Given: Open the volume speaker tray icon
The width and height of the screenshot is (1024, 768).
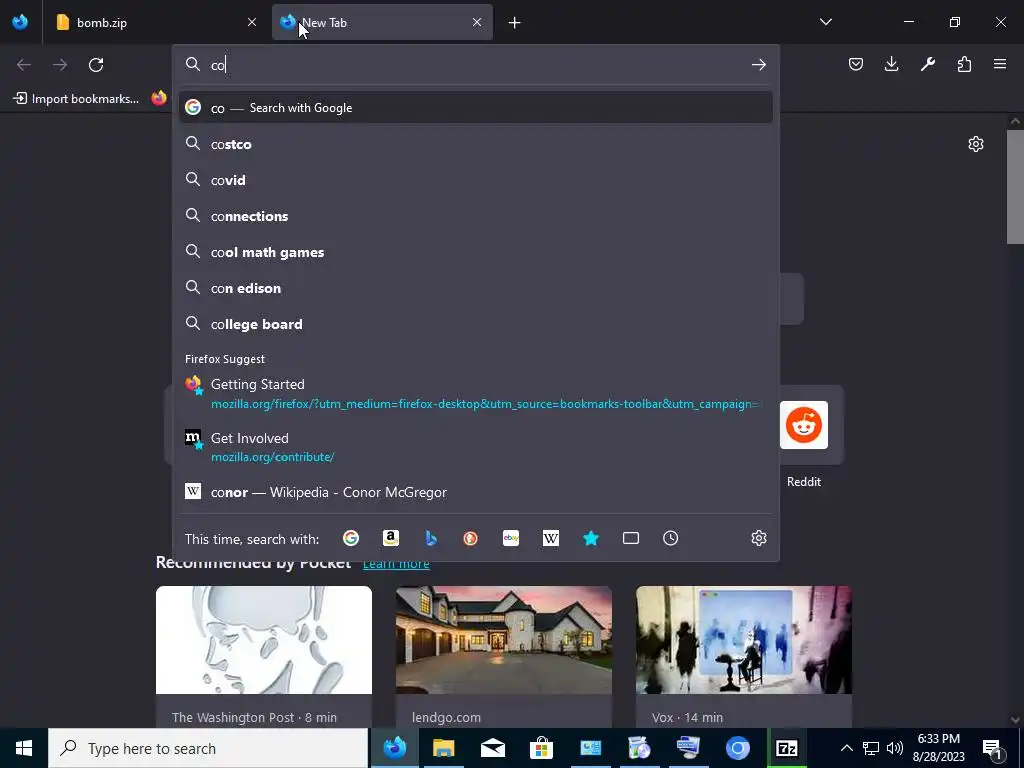Looking at the screenshot, I should (x=895, y=748).
